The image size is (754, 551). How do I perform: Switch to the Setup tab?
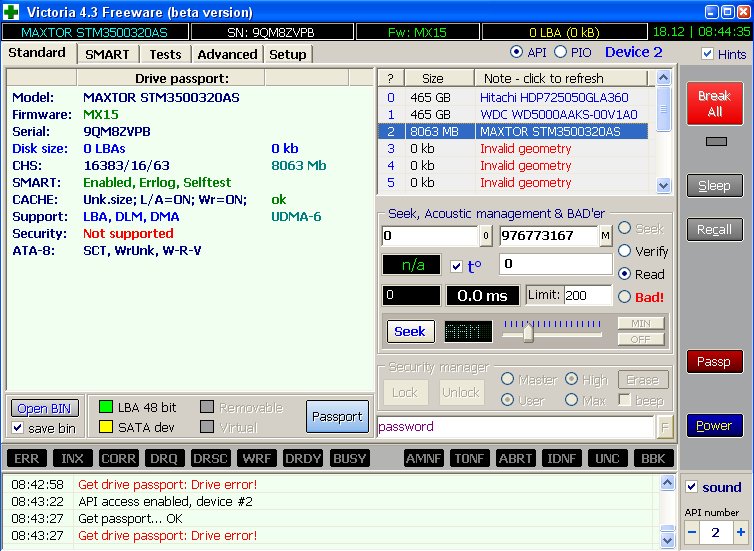pyautogui.click(x=288, y=54)
